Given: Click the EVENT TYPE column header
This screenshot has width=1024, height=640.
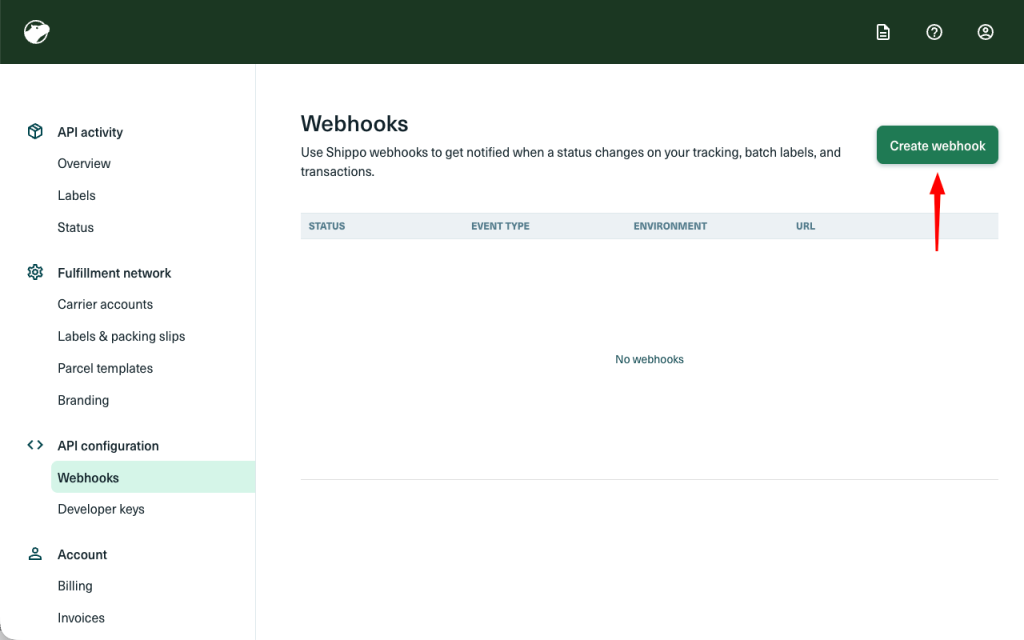Looking at the screenshot, I should (500, 226).
